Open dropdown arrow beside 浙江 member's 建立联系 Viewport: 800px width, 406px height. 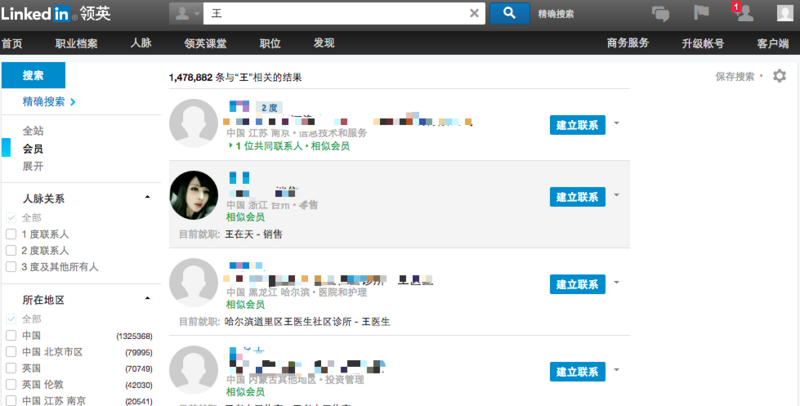click(x=616, y=195)
